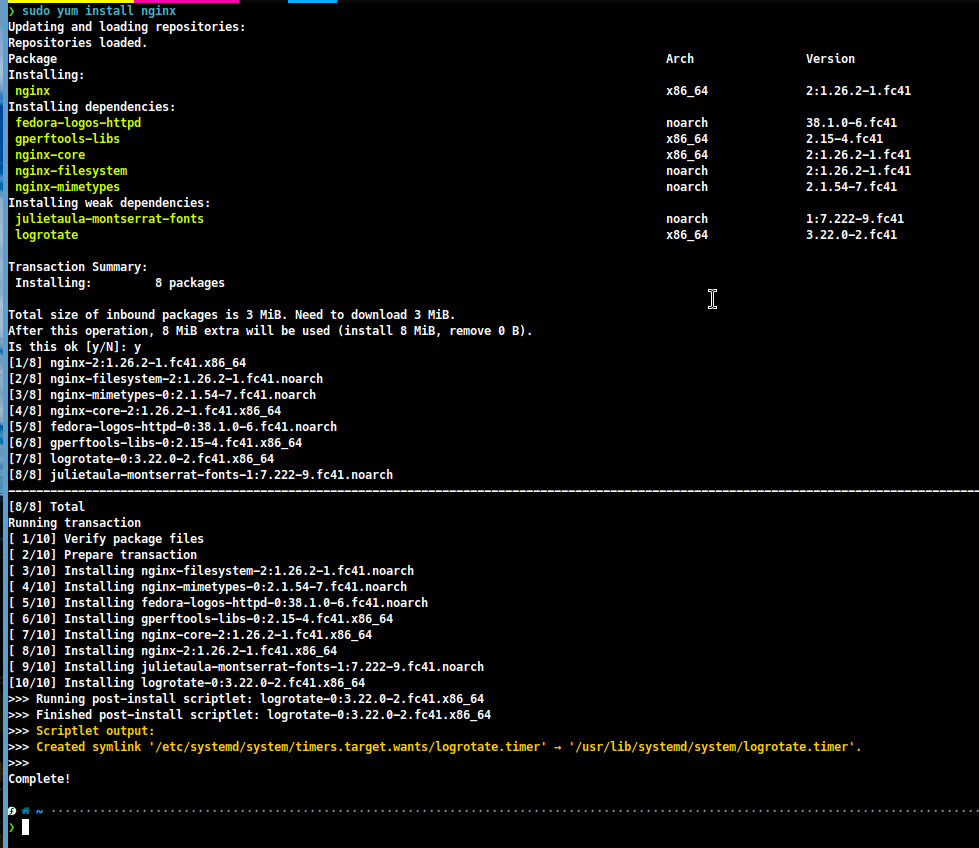This screenshot has height=848, width=979.
Task: Select green 'nginx-core' in the dependencies list
Action: coord(50,155)
